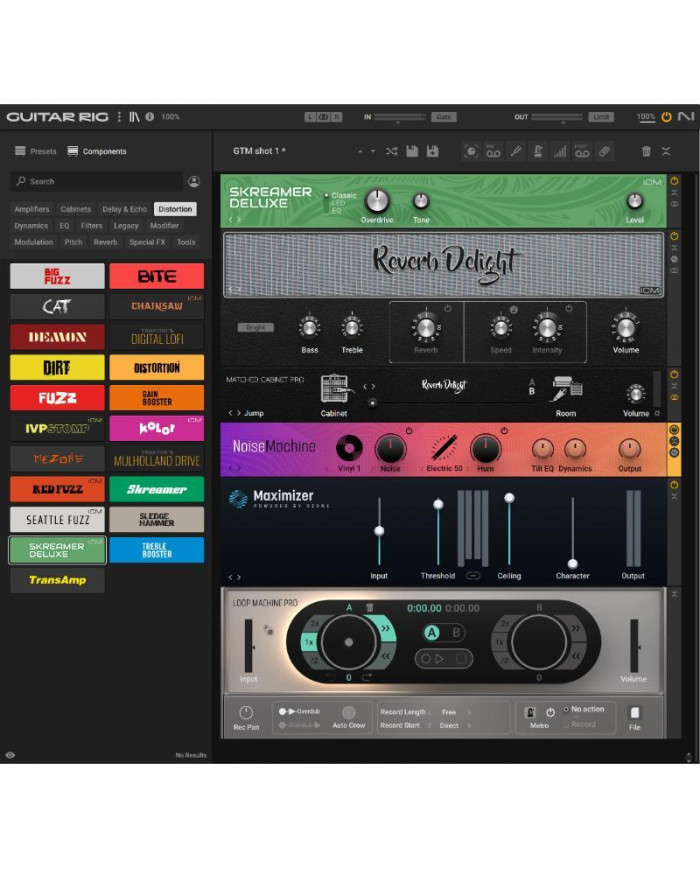Click next arrow for Record Start

pos(469,725)
